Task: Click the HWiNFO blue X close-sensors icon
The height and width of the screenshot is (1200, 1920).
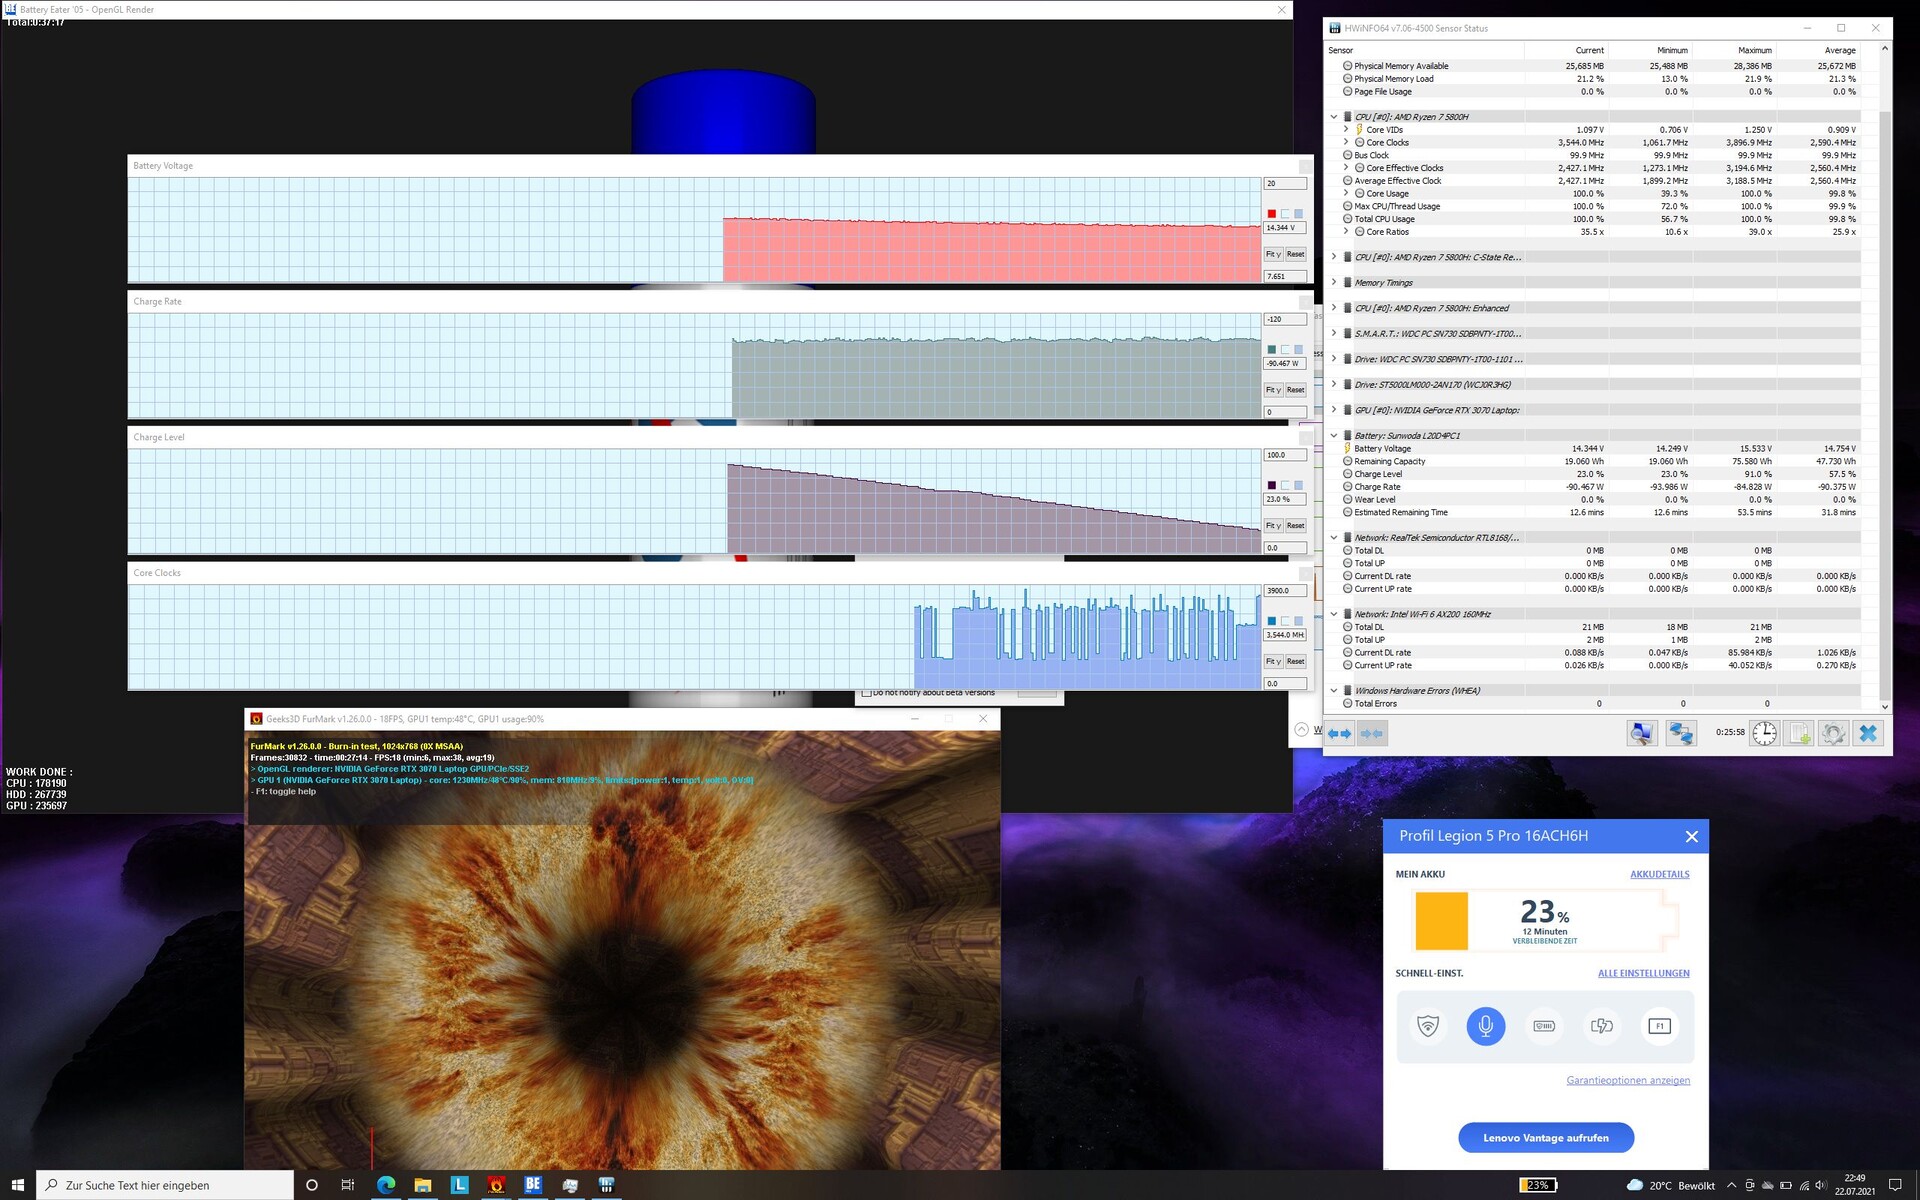Action: pos(1867,733)
